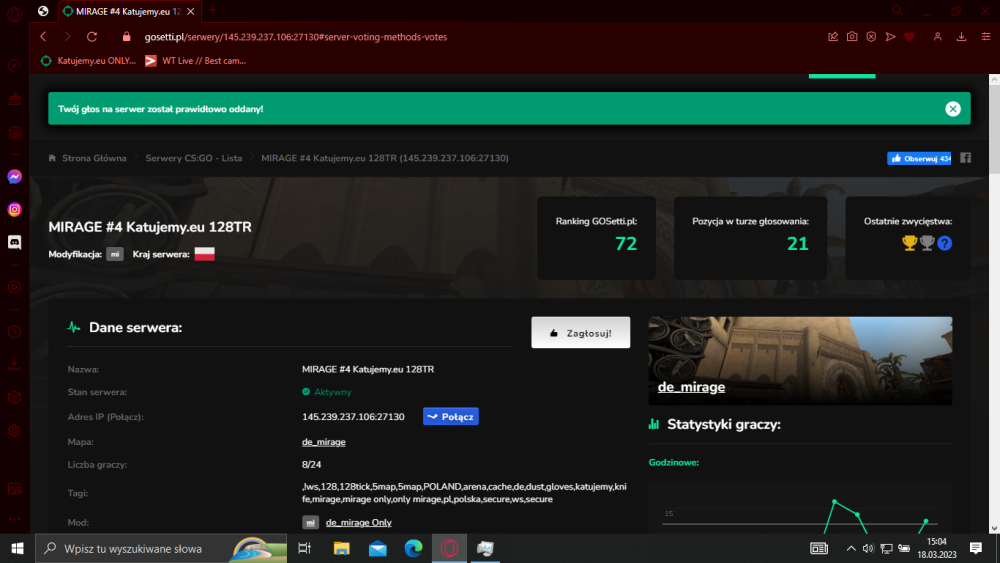Bookmark this page with heart icon
The image size is (1000, 563).
pyautogui.click(x=909, y=37)
